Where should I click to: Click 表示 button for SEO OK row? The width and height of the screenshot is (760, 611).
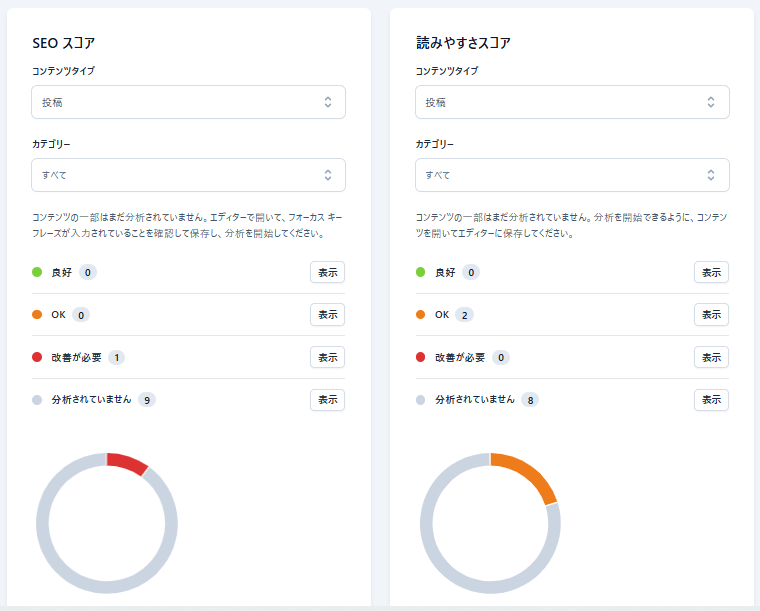(x=327, y=314)
